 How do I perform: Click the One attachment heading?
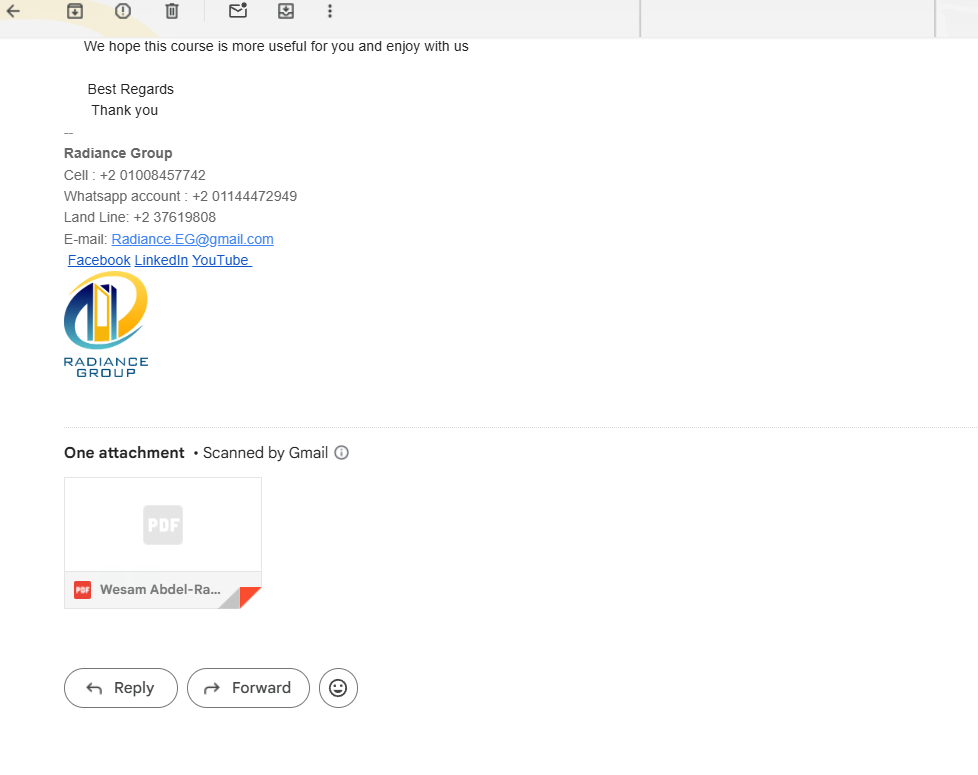tap(124, 453)
